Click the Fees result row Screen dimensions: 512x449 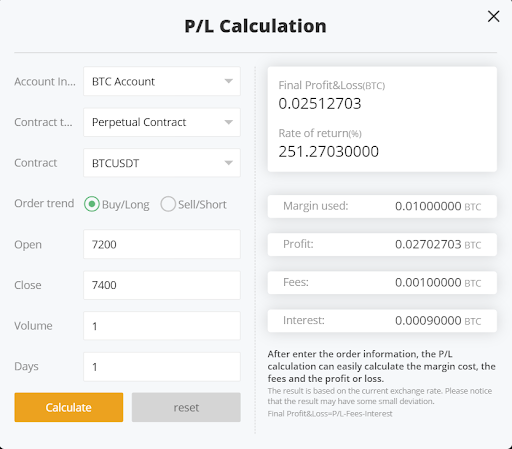[382, 283]
